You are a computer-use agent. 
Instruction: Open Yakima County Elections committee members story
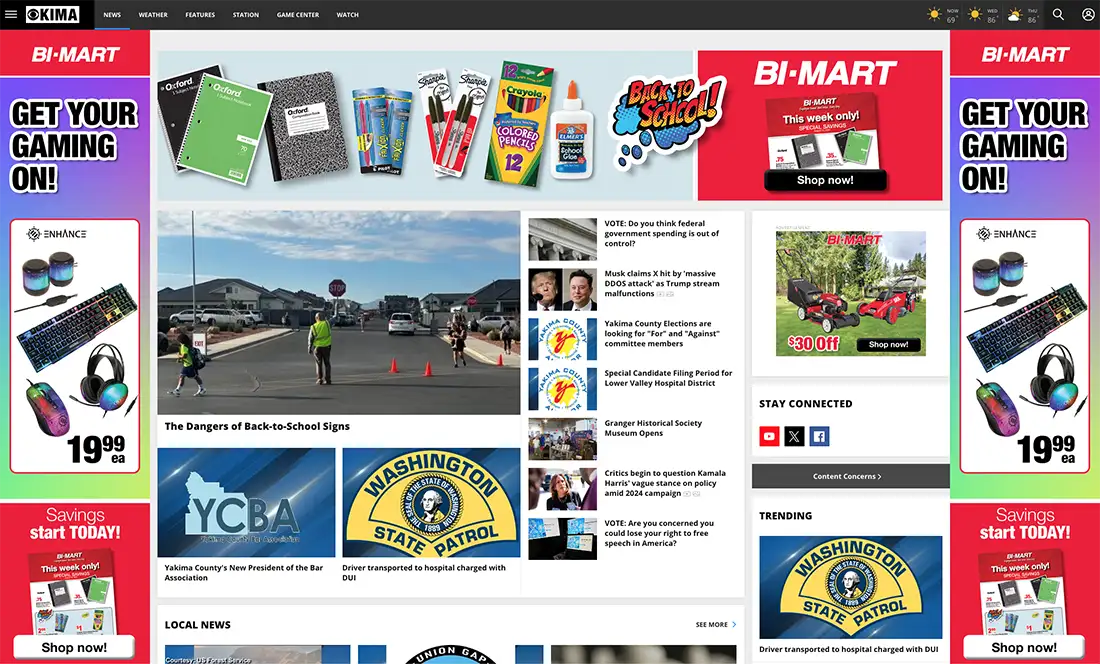click(x=664, y=334)
